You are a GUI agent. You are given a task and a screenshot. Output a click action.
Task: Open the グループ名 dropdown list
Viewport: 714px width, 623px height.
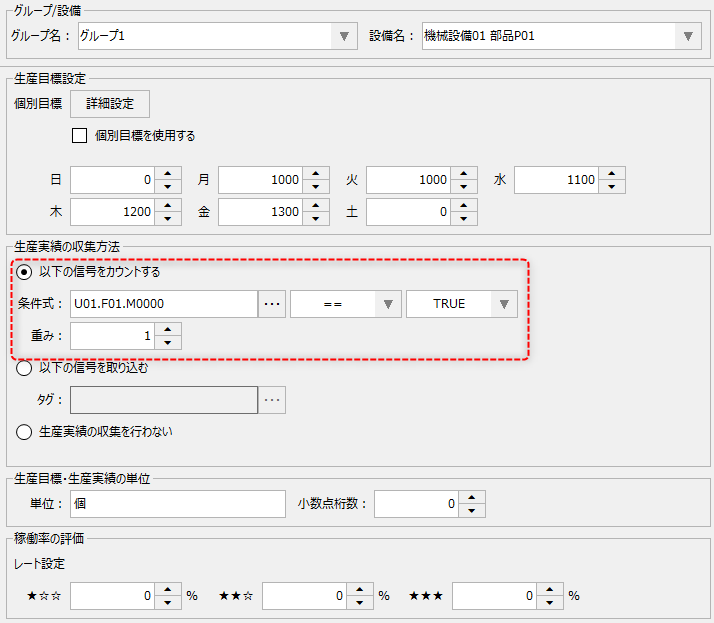tap(343, 36)
